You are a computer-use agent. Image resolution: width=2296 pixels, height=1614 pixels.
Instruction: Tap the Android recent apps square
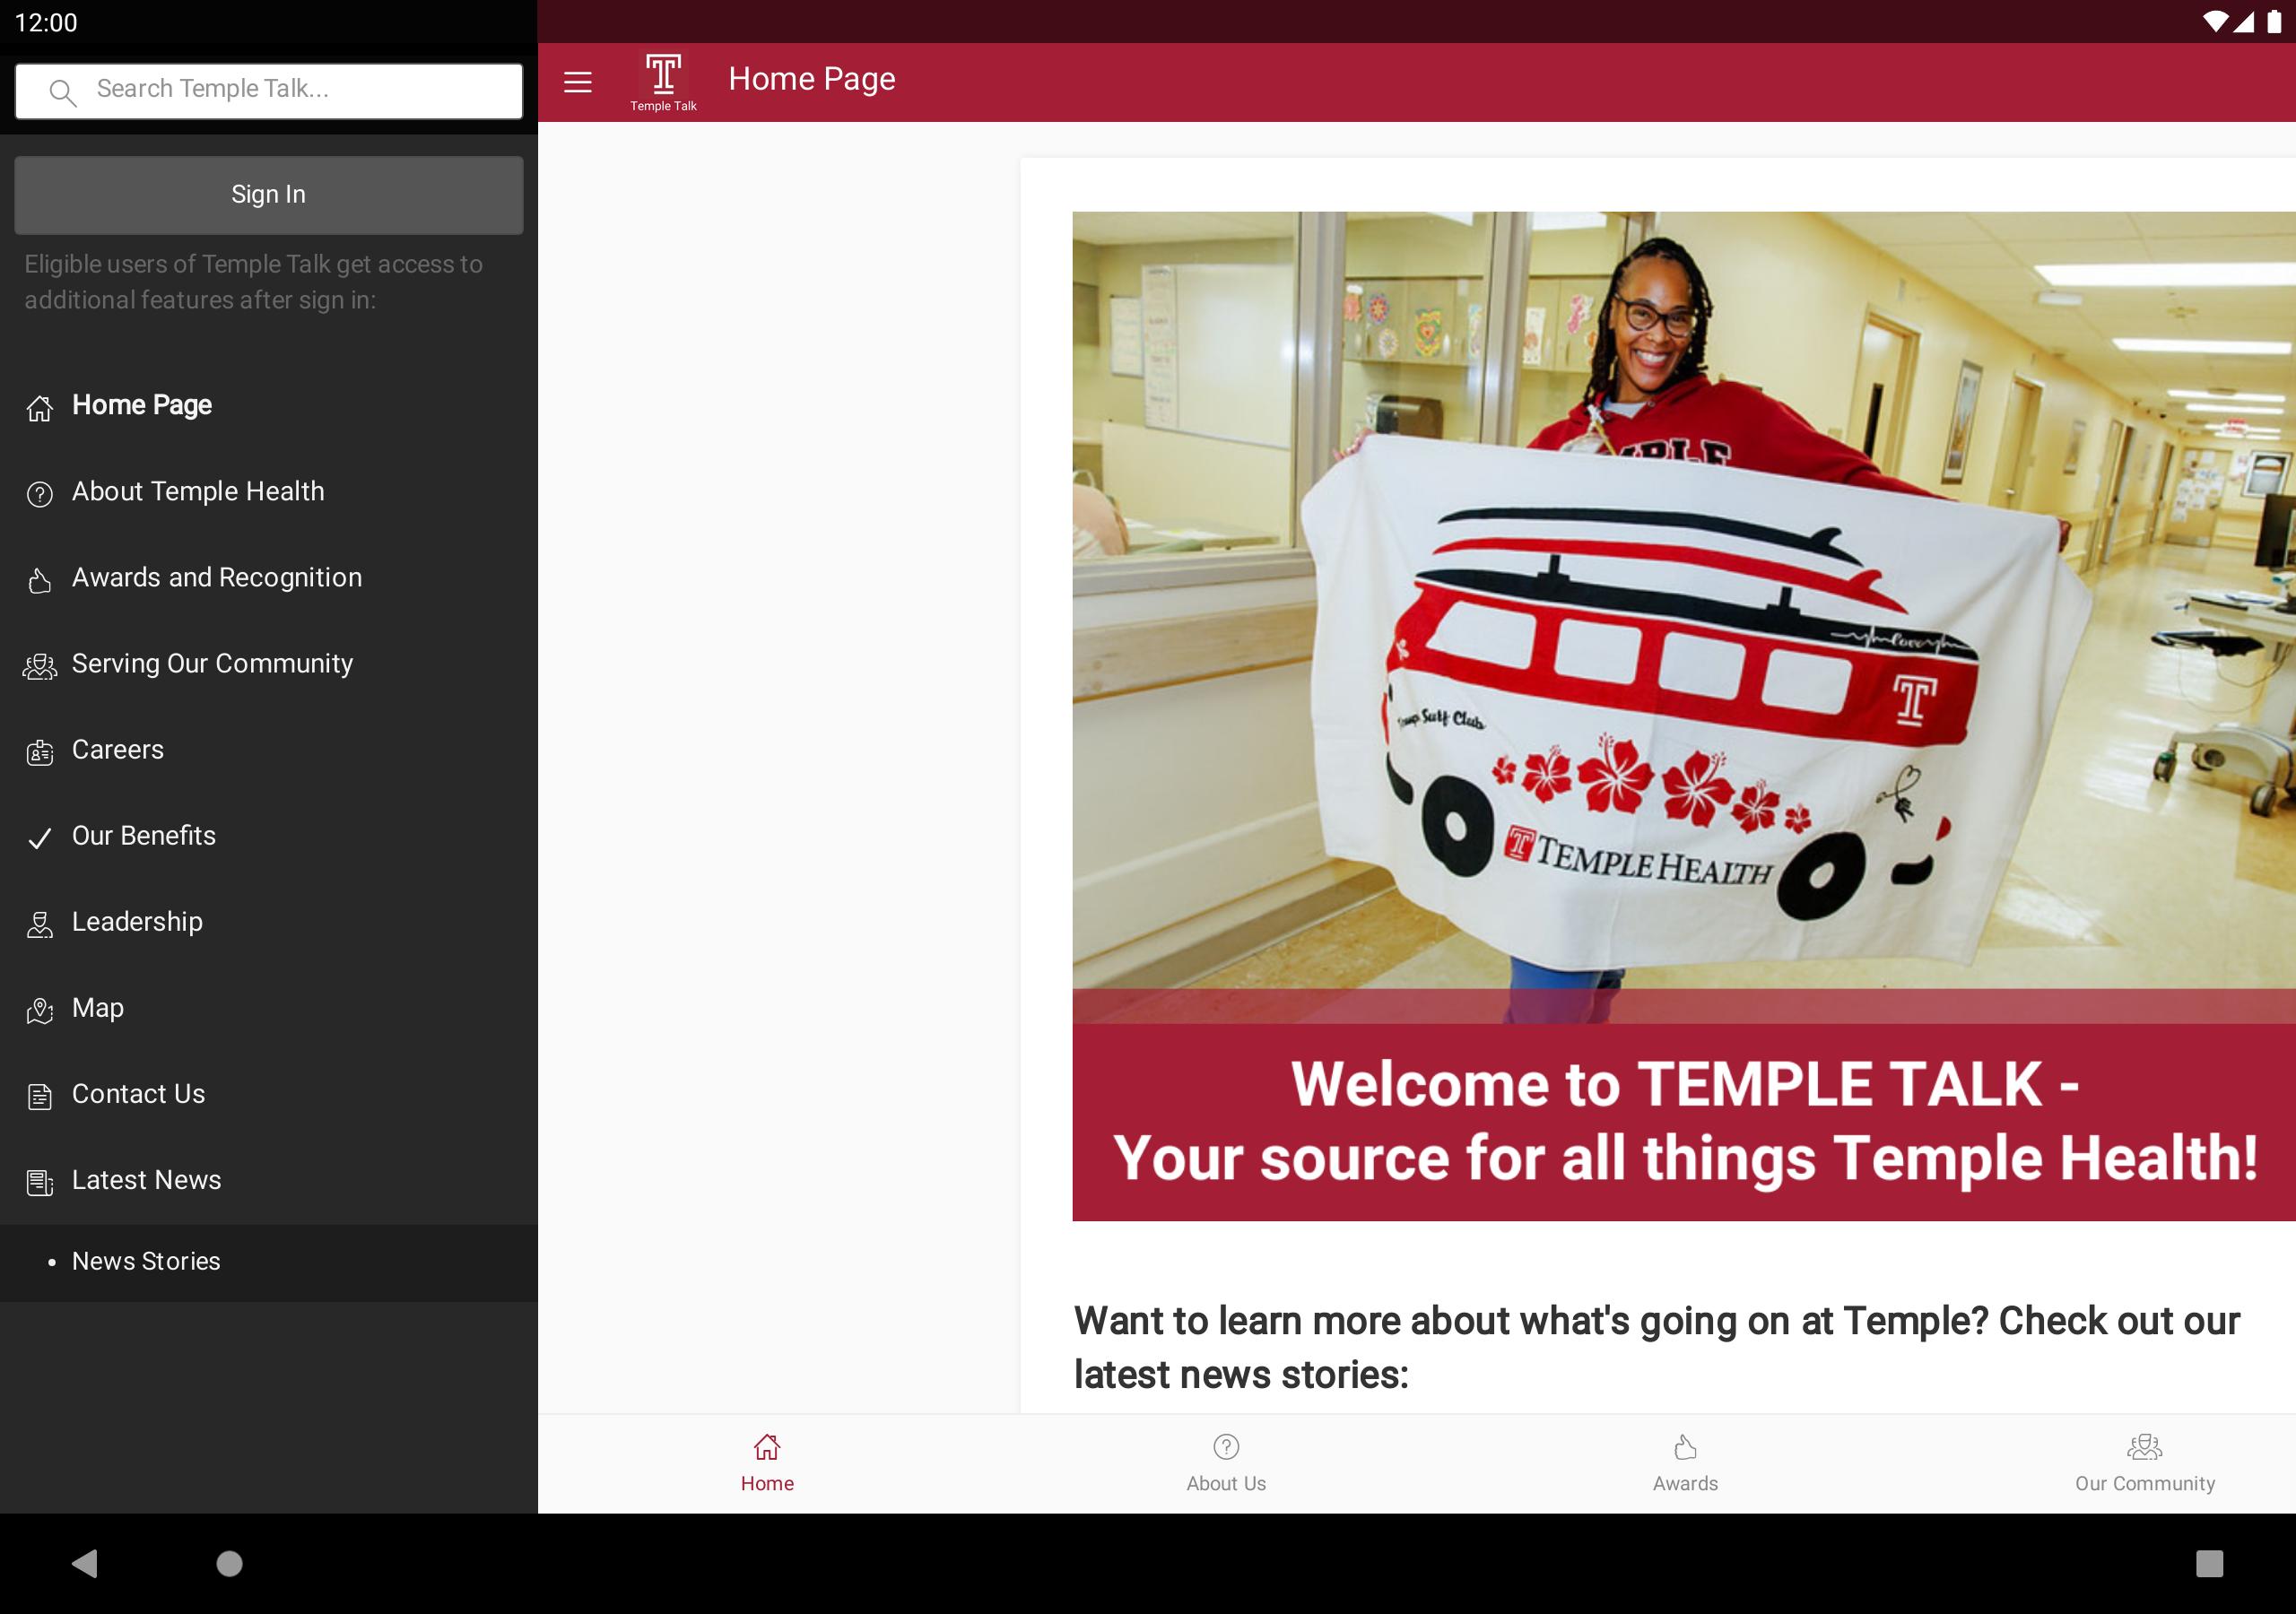pyautogui.click(x=2209, y=1563)
